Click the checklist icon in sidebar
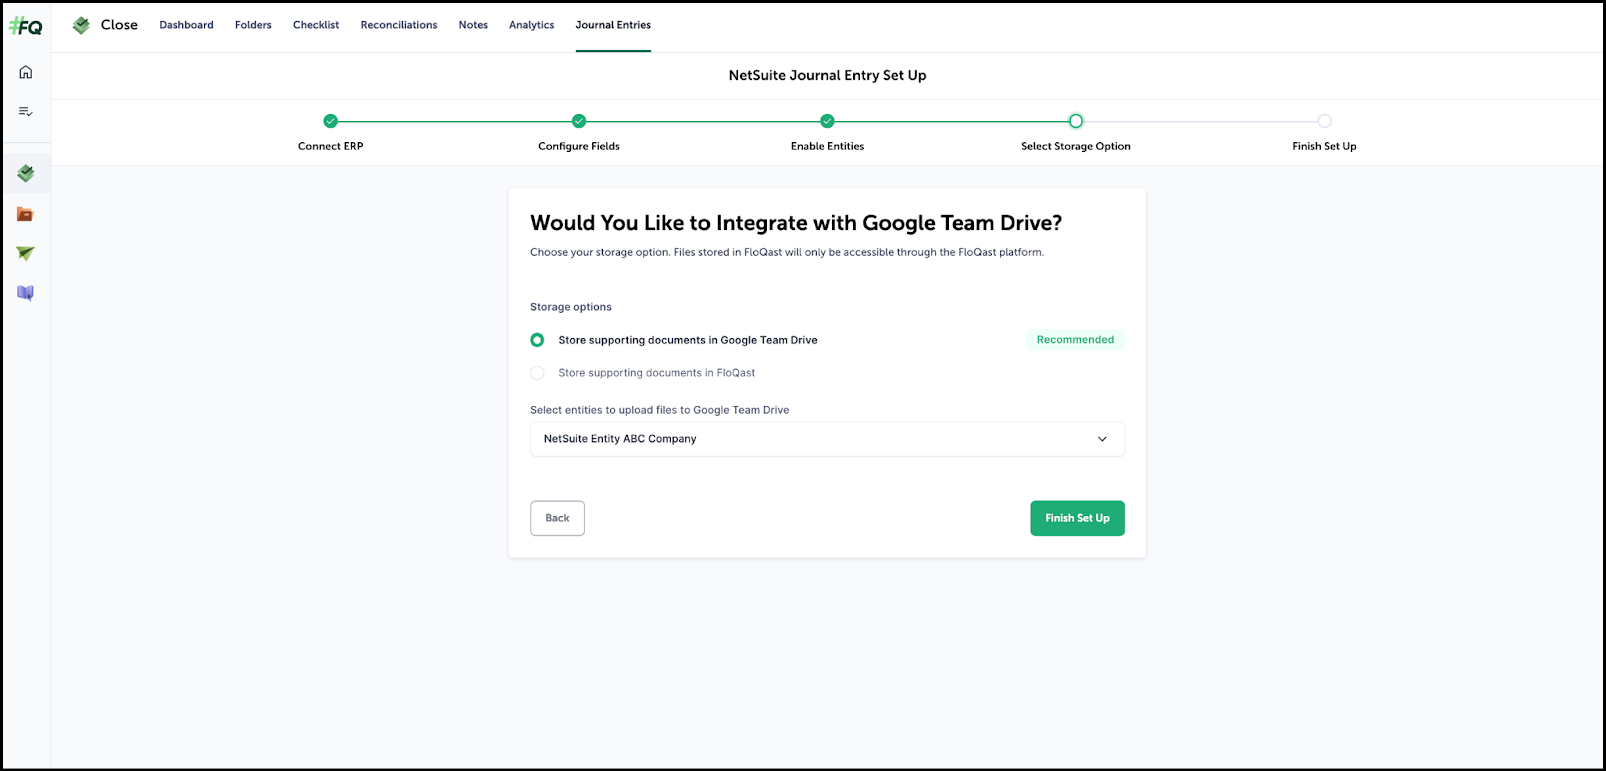The height and width of the screenshot is (771, 1606). pyautogui.click(x=26, y=112)
